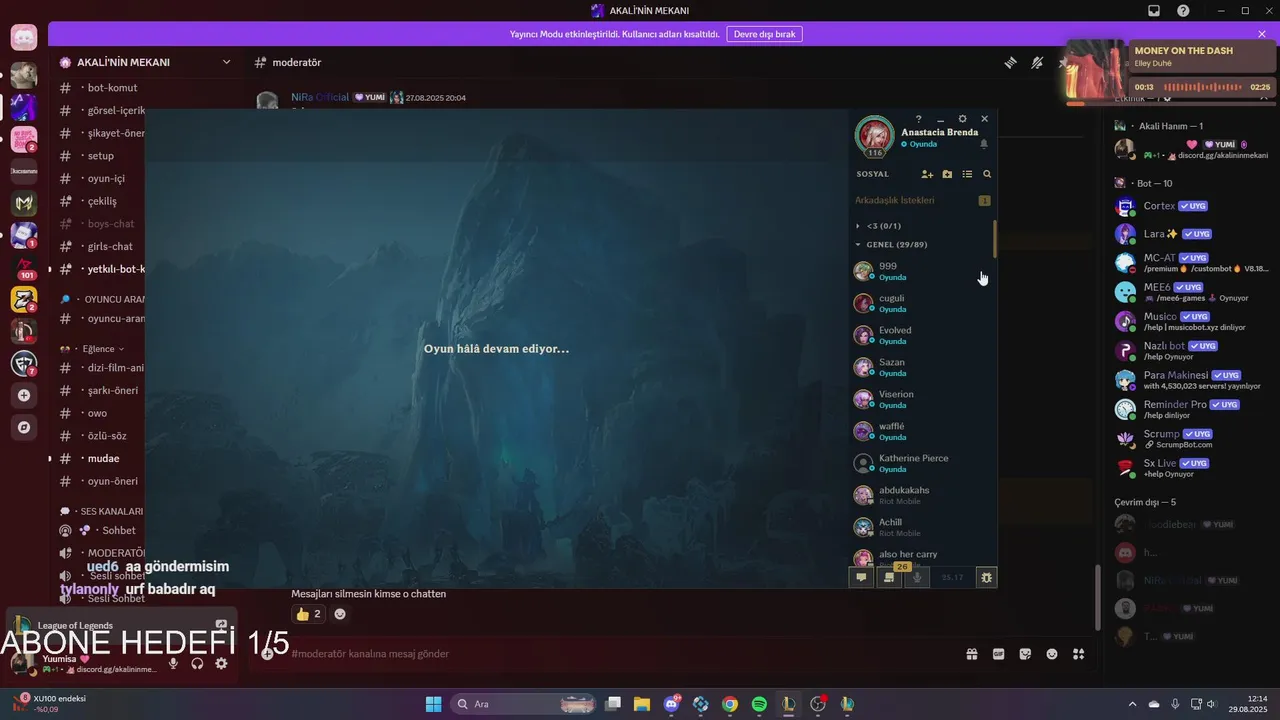Add a reaction with the smiley button
Image resolution: width=1280 pixels, height=720 pixels.
pyautogui.click(x=340, y=614)
